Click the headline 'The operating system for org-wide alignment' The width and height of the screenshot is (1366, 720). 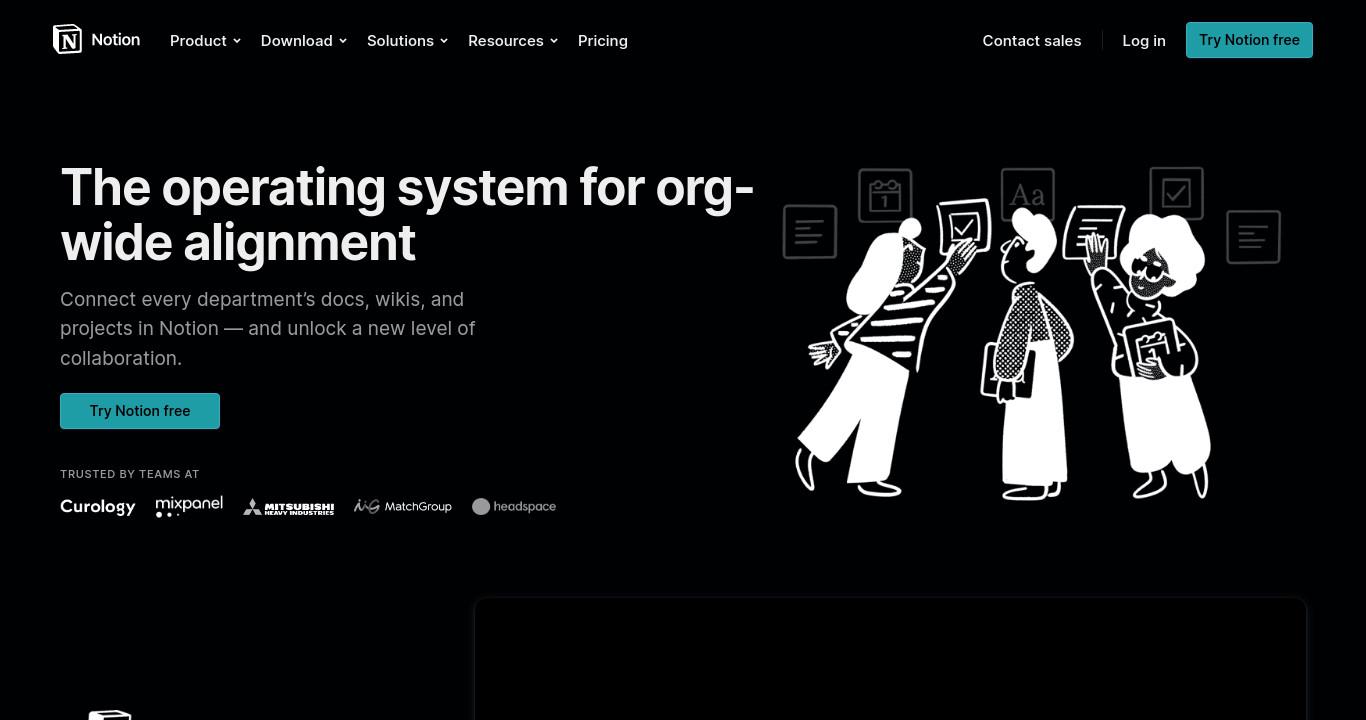(x=407, y=215)
